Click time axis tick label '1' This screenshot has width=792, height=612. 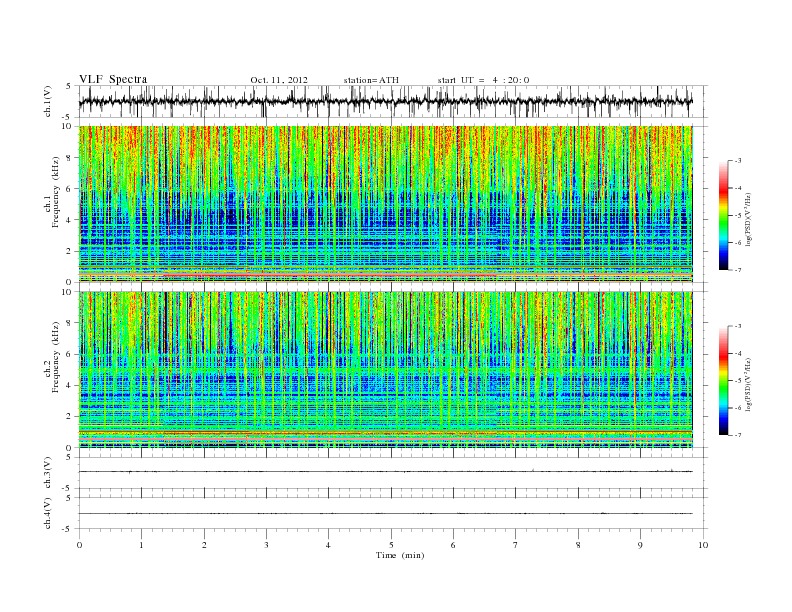(x=141, y=545)
